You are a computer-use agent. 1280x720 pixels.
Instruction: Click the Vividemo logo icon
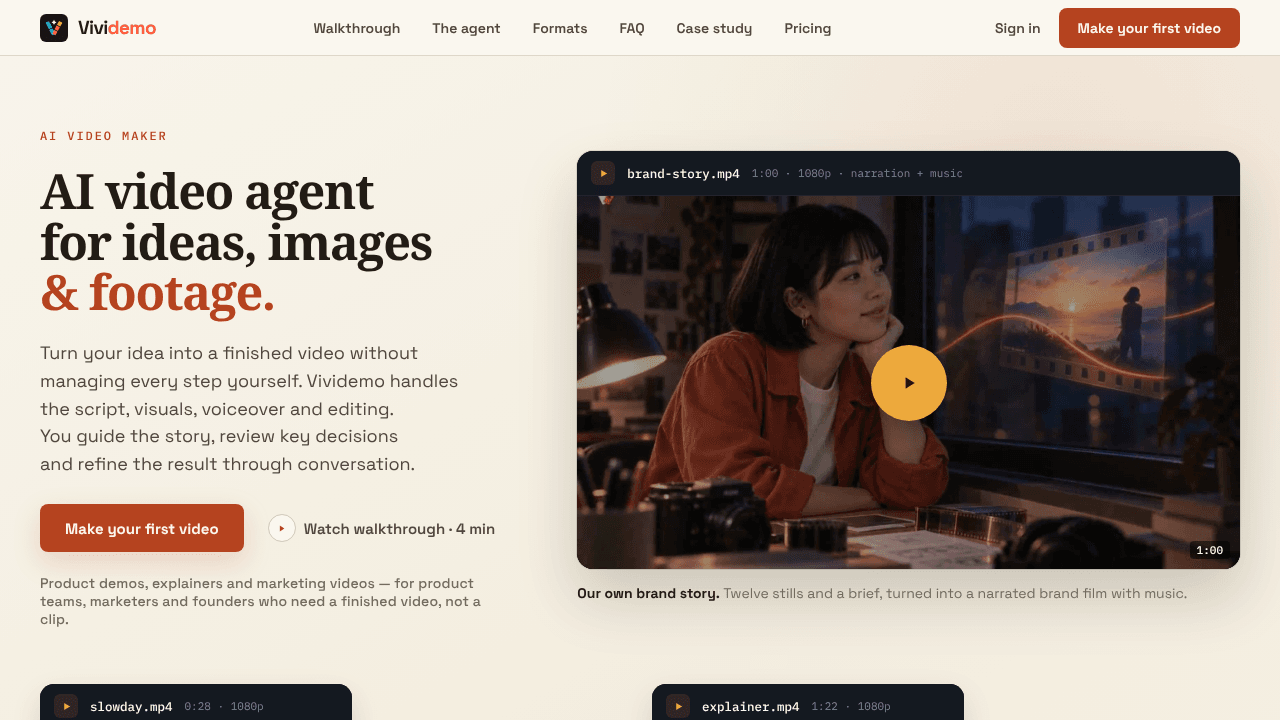[54, 28]
